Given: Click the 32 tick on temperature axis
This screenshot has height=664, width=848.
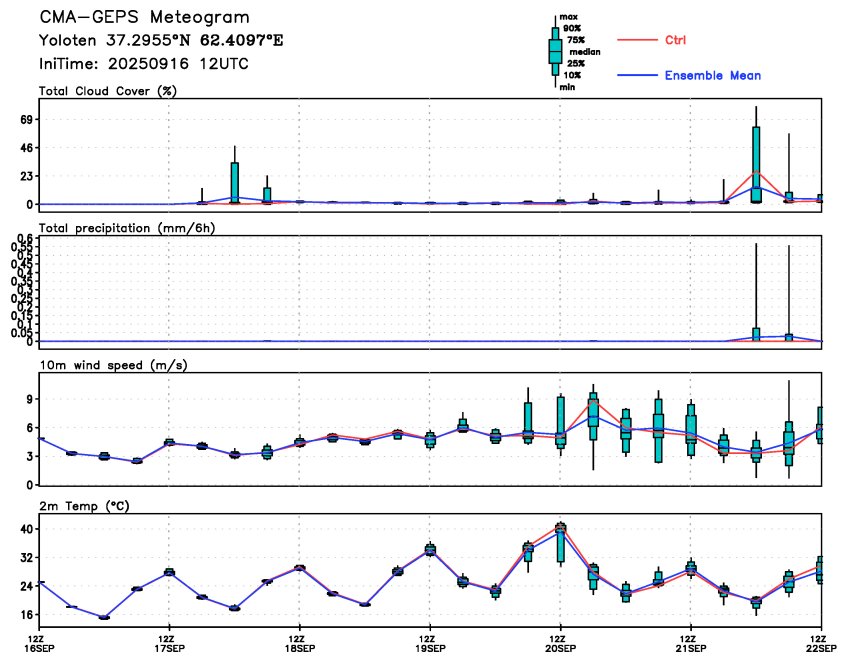Looking at the screenshot, I should [x=26, y=557].
